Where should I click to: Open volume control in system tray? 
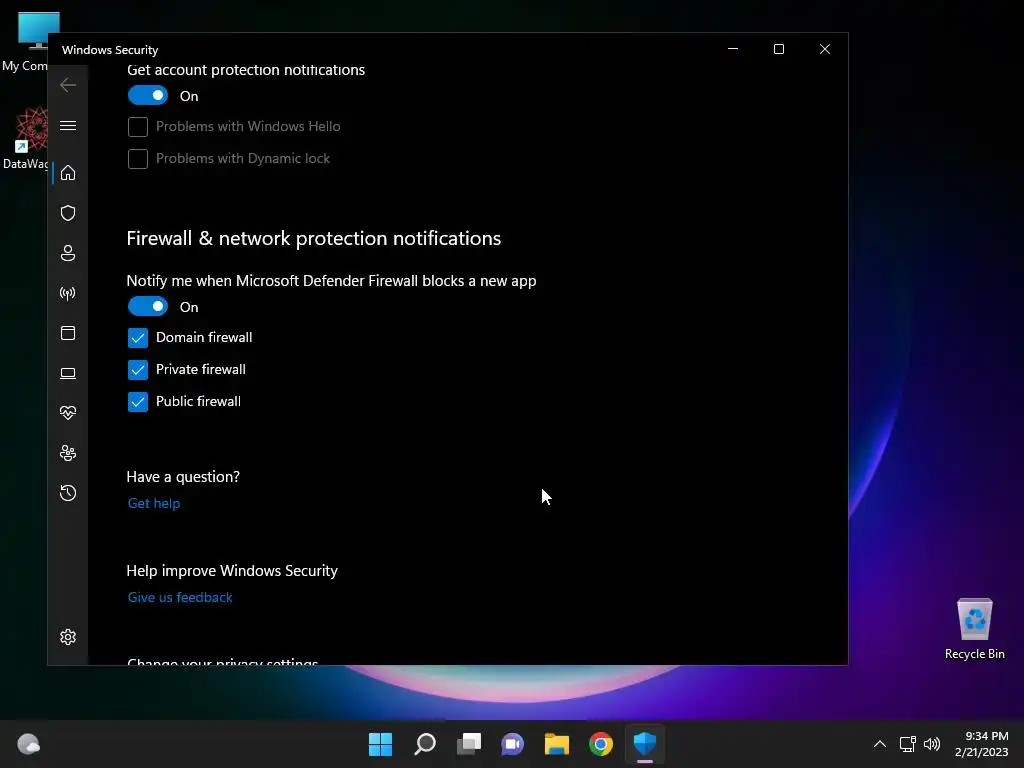coord(932,744)
